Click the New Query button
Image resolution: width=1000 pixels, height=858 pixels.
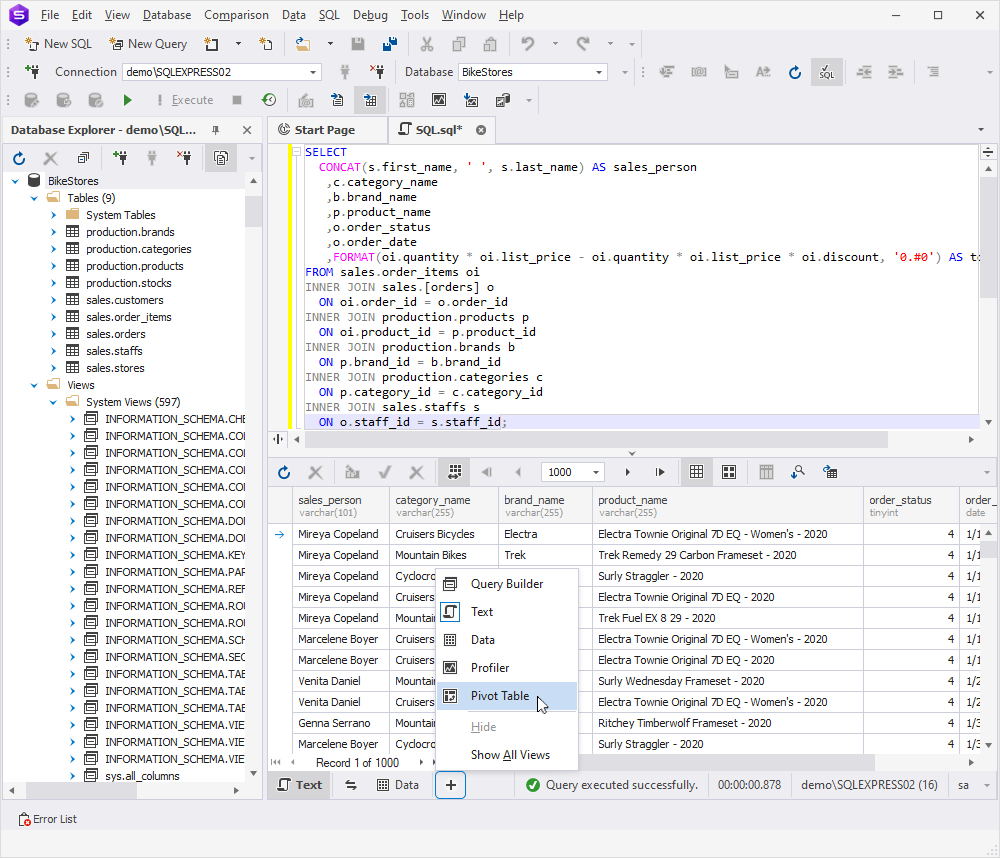[x=149, y=44]
